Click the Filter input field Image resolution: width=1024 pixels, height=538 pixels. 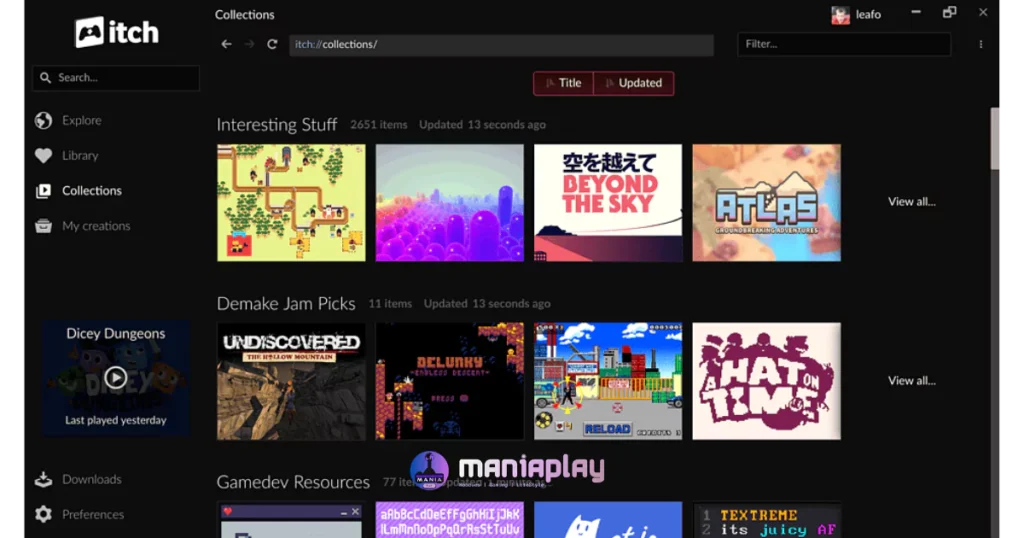pyautogui.click(x=844, y=44)
